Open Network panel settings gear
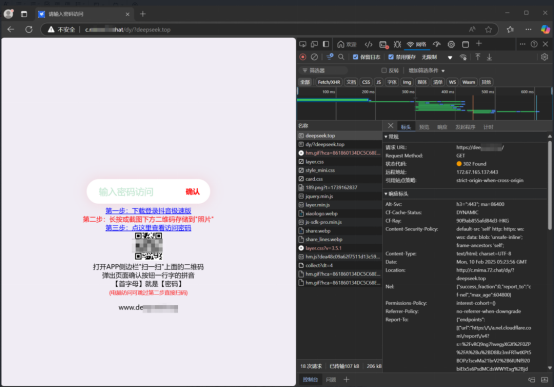This screenshot has width=554, height=388. tap(544, 57)
